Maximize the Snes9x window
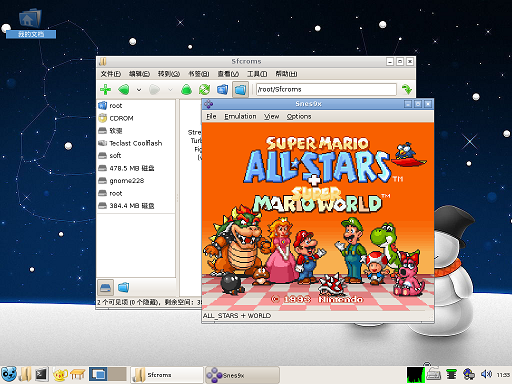 tap(418, 104)
